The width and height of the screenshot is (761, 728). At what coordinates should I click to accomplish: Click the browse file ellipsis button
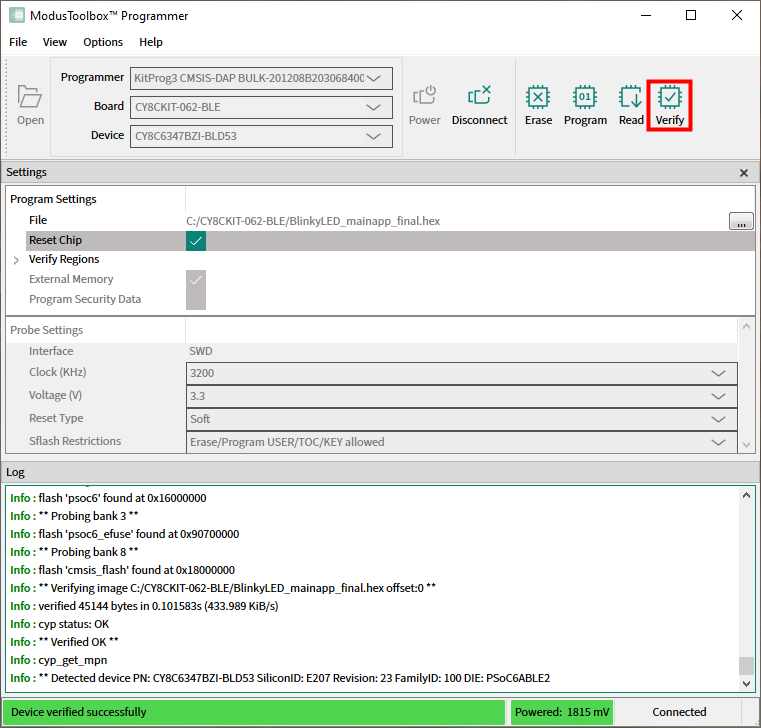(741, 221)
